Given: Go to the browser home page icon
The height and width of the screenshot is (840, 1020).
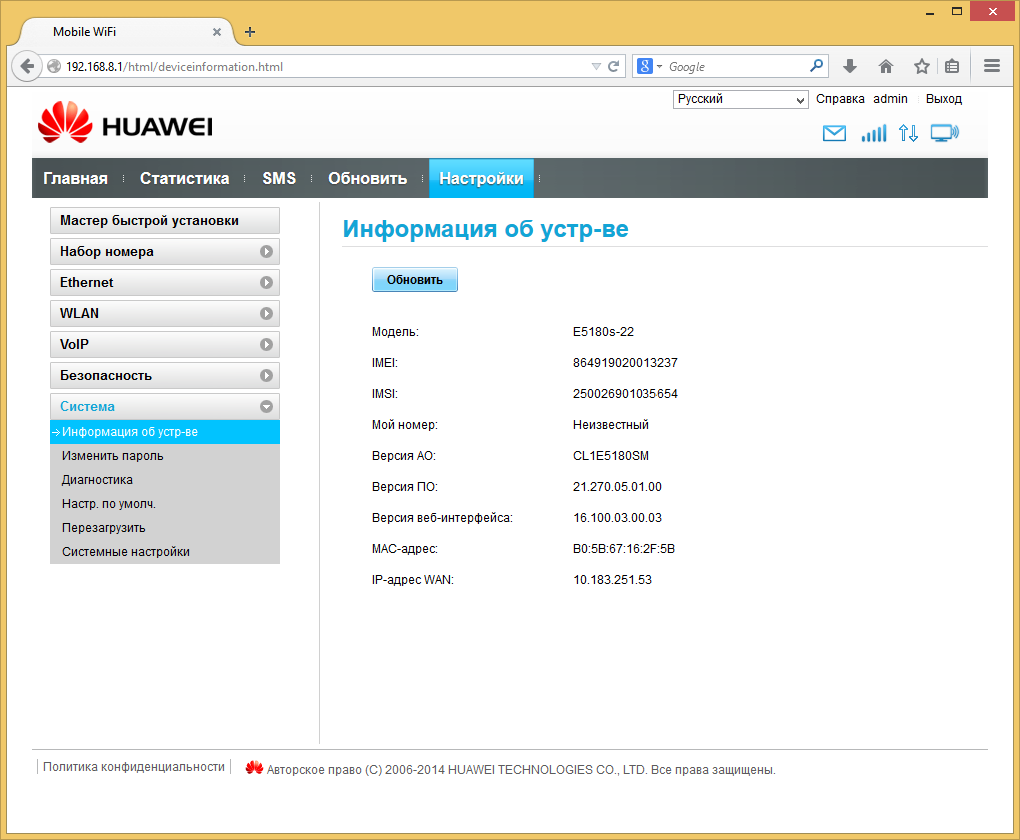Looking at the screenshot, I should (885, 66).
